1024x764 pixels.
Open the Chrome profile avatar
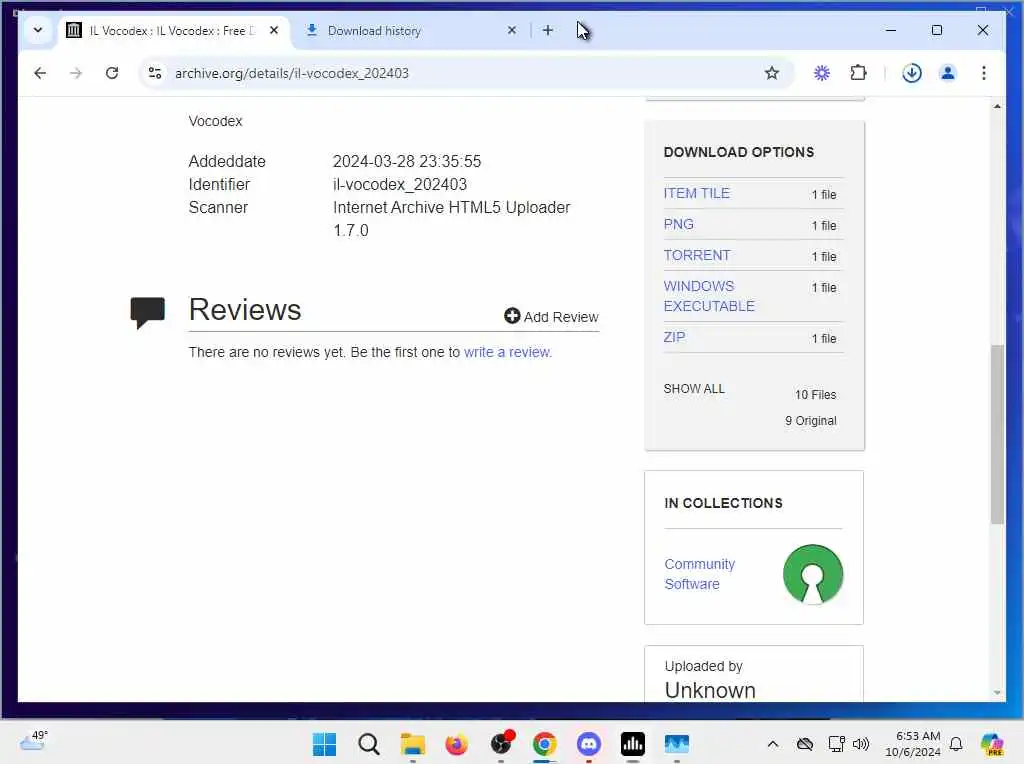(x=948, y=73)
